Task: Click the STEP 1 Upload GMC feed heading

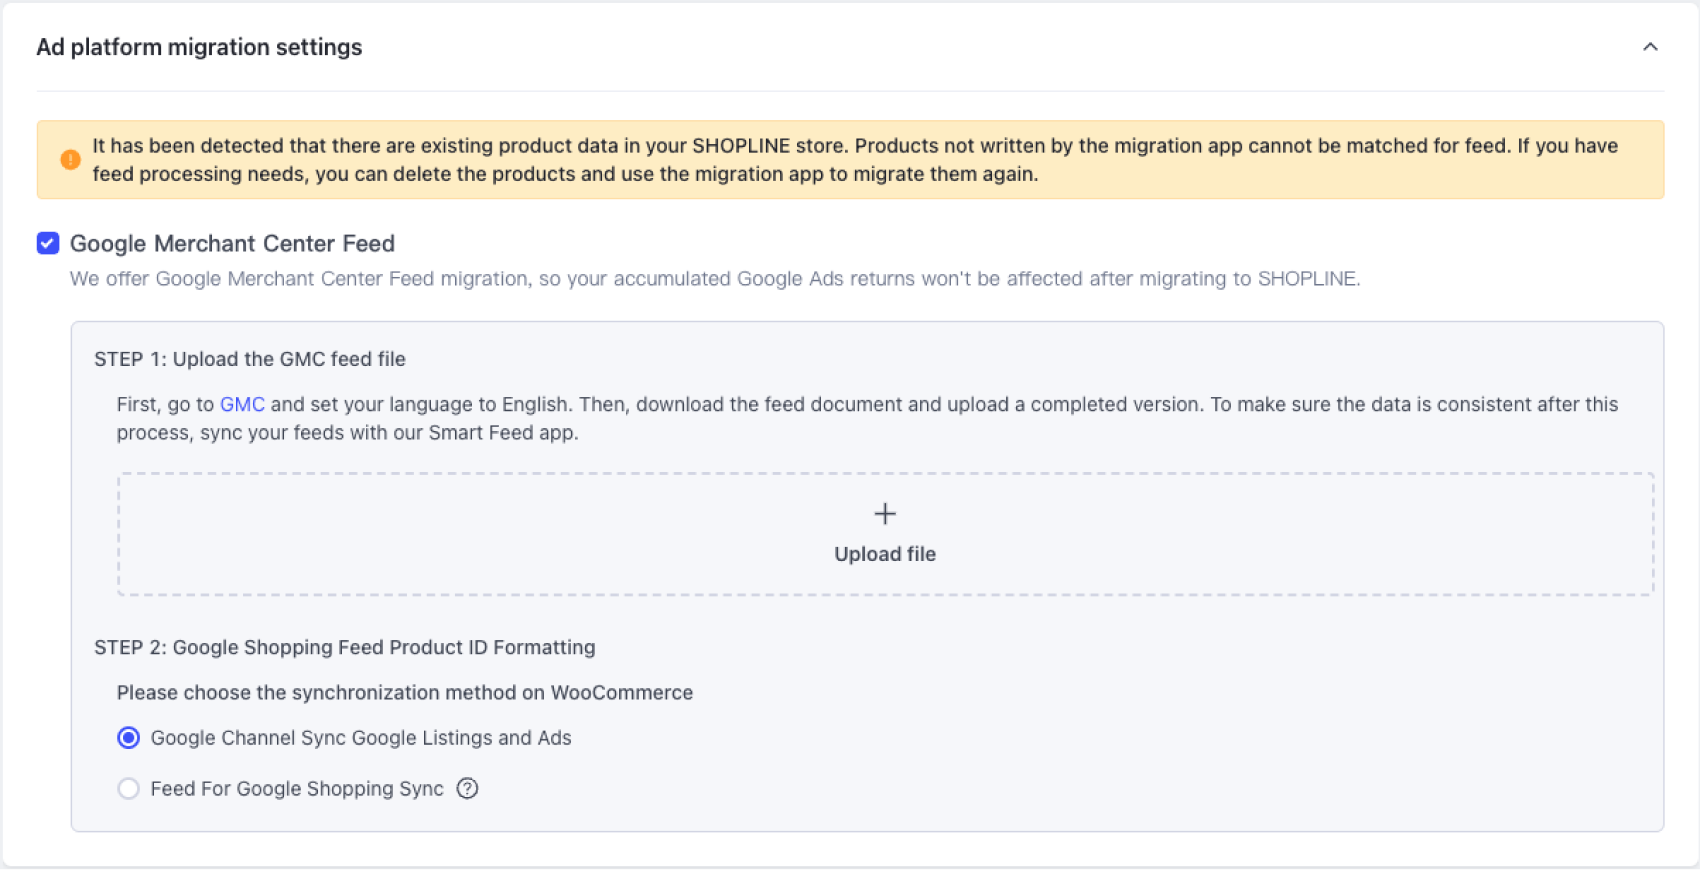Action: click(250, 359)
